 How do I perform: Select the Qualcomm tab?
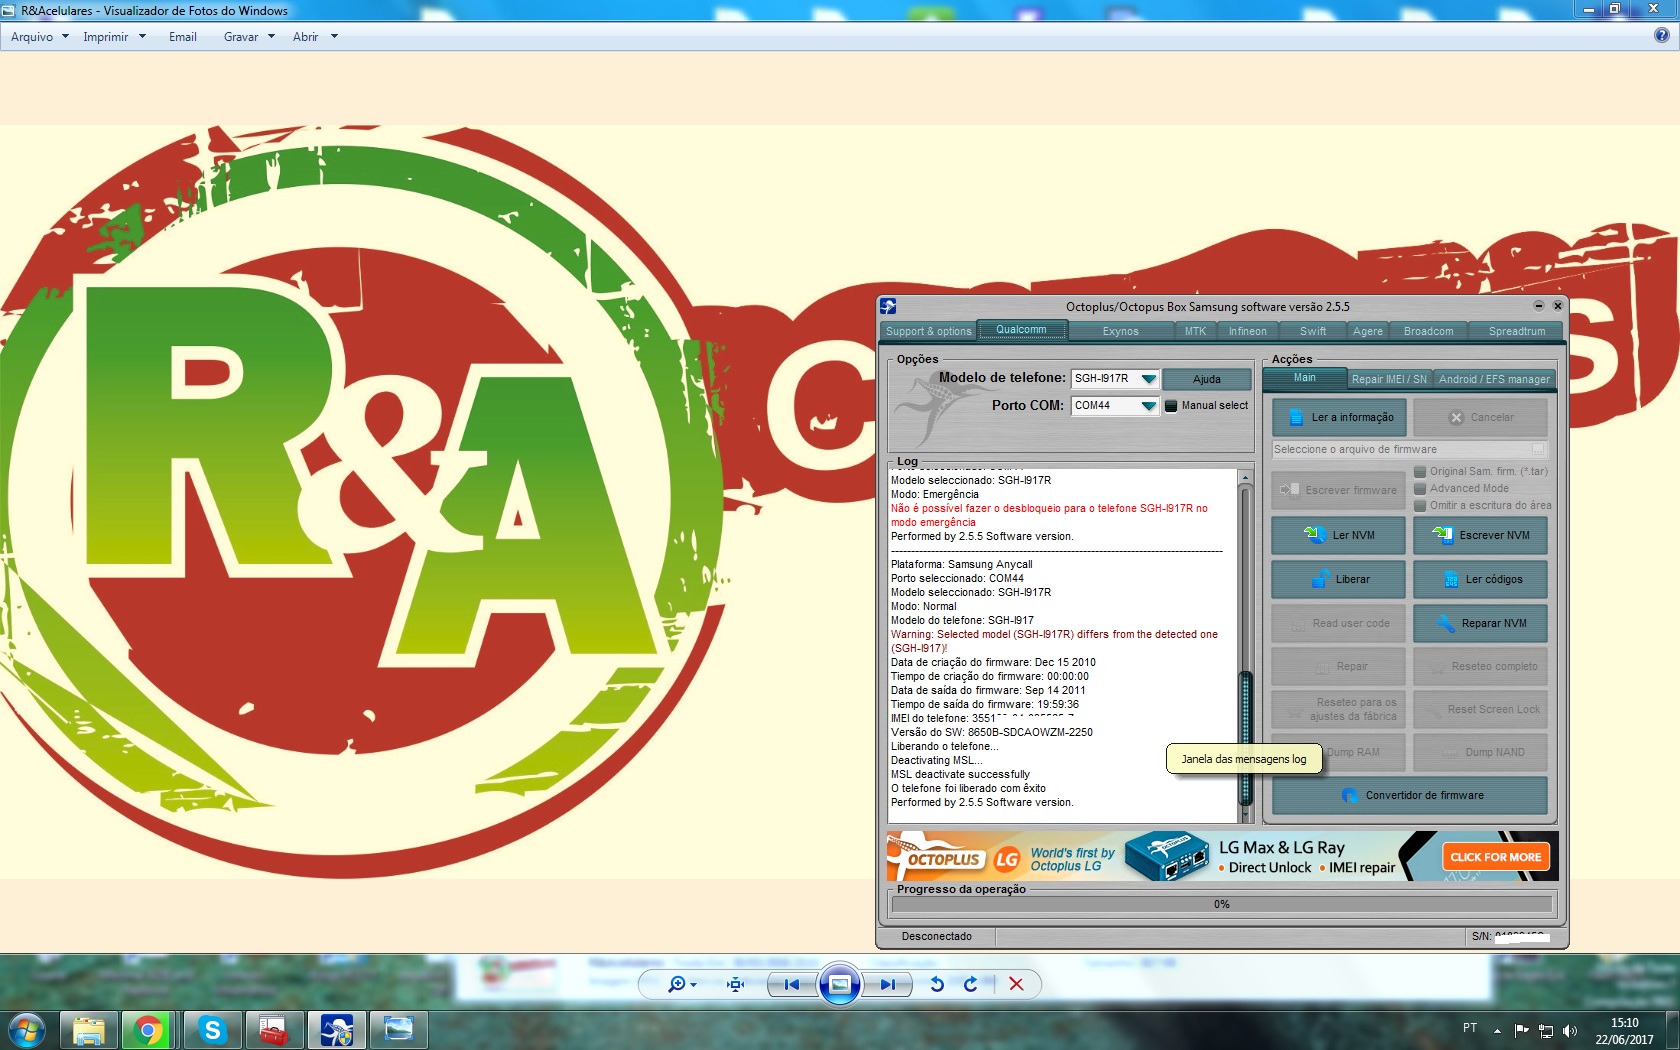click(x=1021, y=330)
